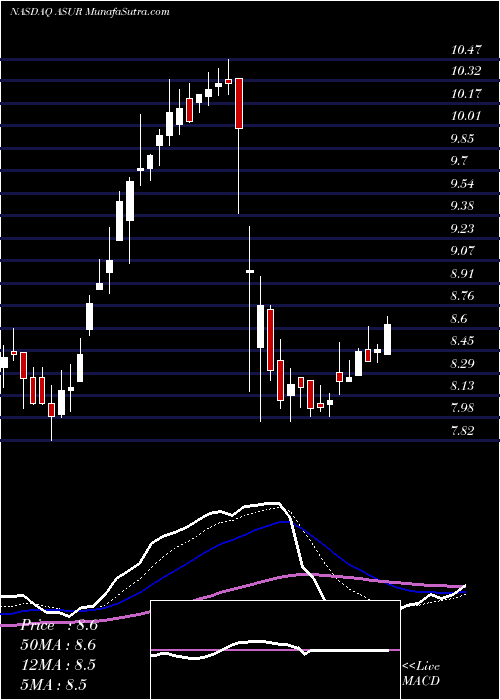
Task: Click the 10.32 price axis label
Action: point(466,71)
